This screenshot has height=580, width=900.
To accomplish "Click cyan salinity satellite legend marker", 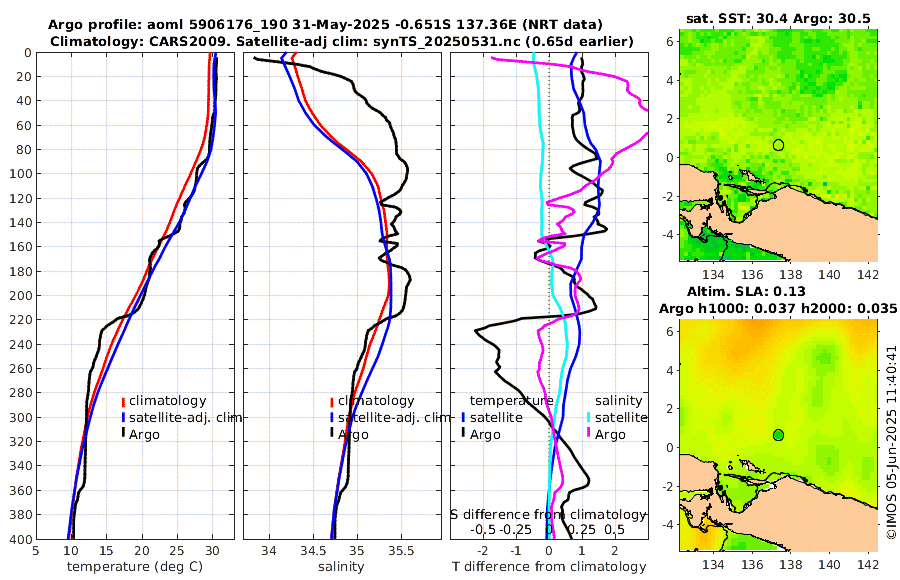I will [x=589, y=417].
